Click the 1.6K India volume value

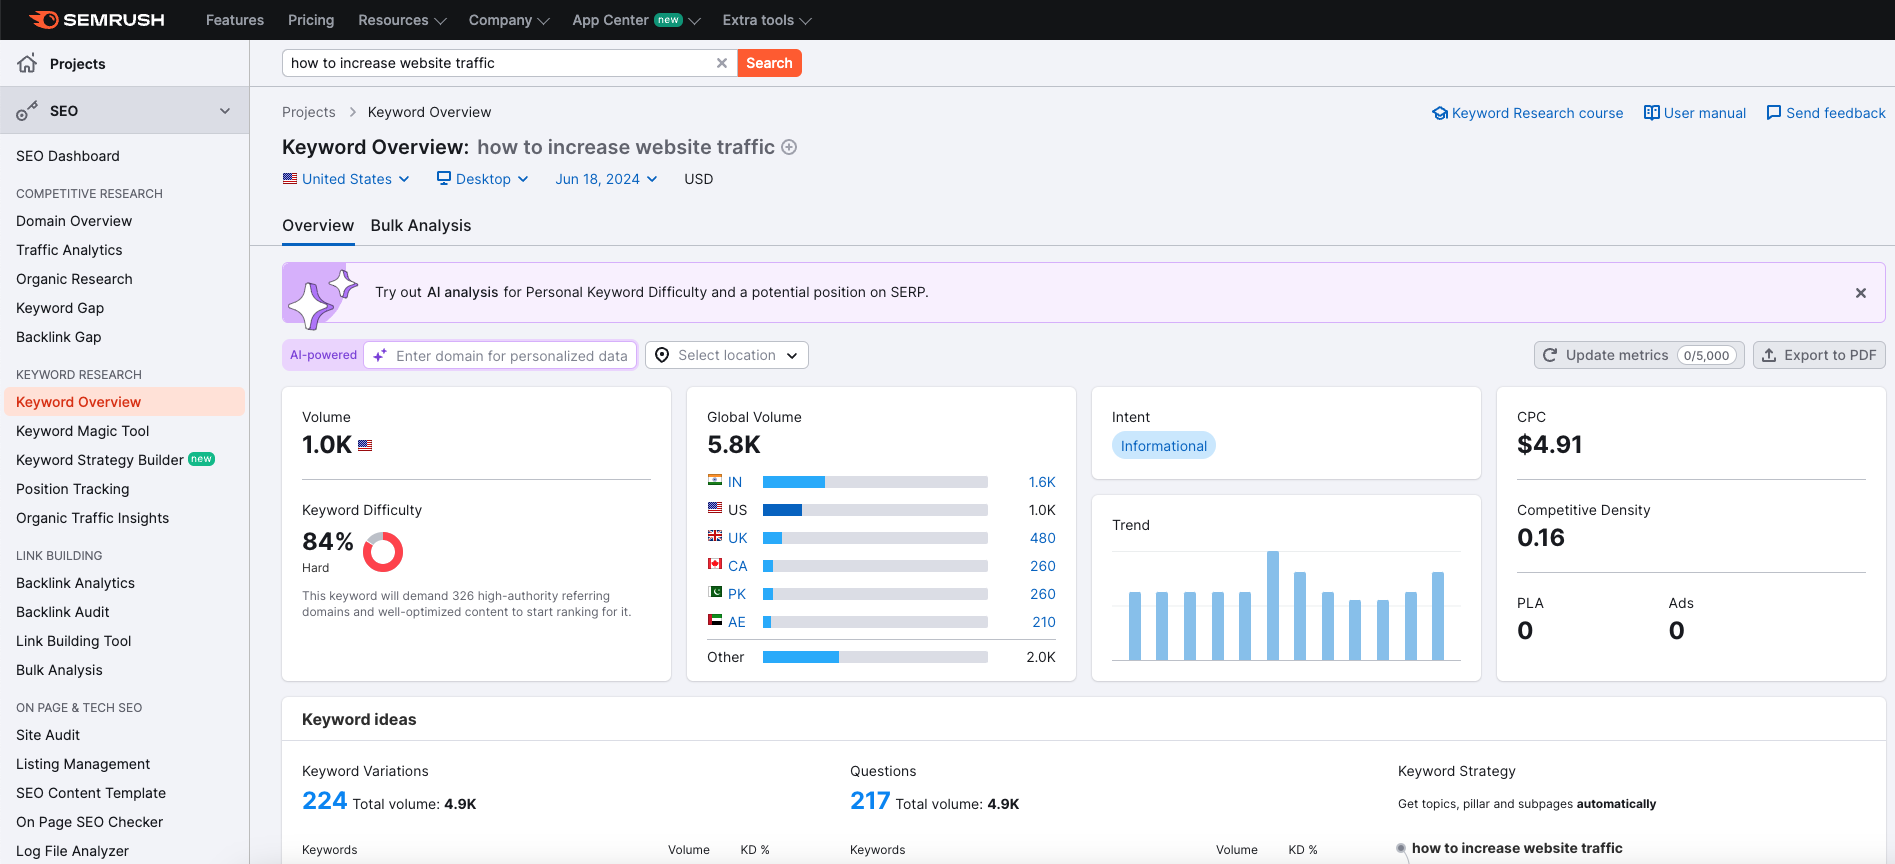click(1042, 482)
